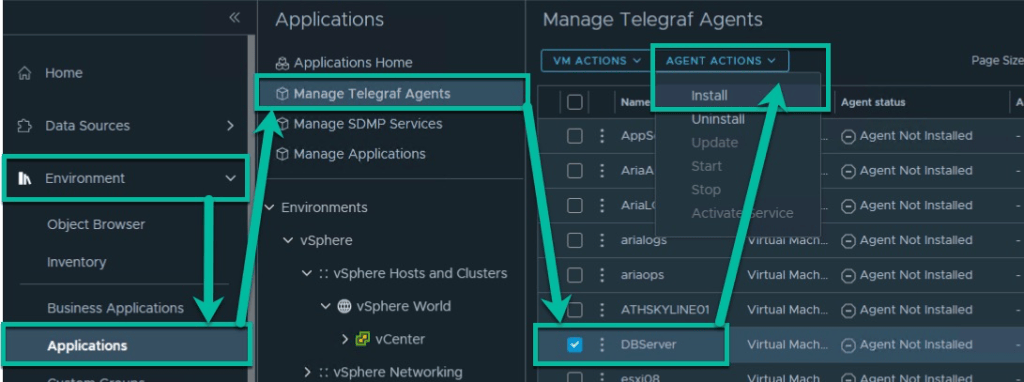This screenshot has height=382, width=1024.
Task: Open the VM Actions dropdown
Action: pyautogui.click(x=597, y=61)
